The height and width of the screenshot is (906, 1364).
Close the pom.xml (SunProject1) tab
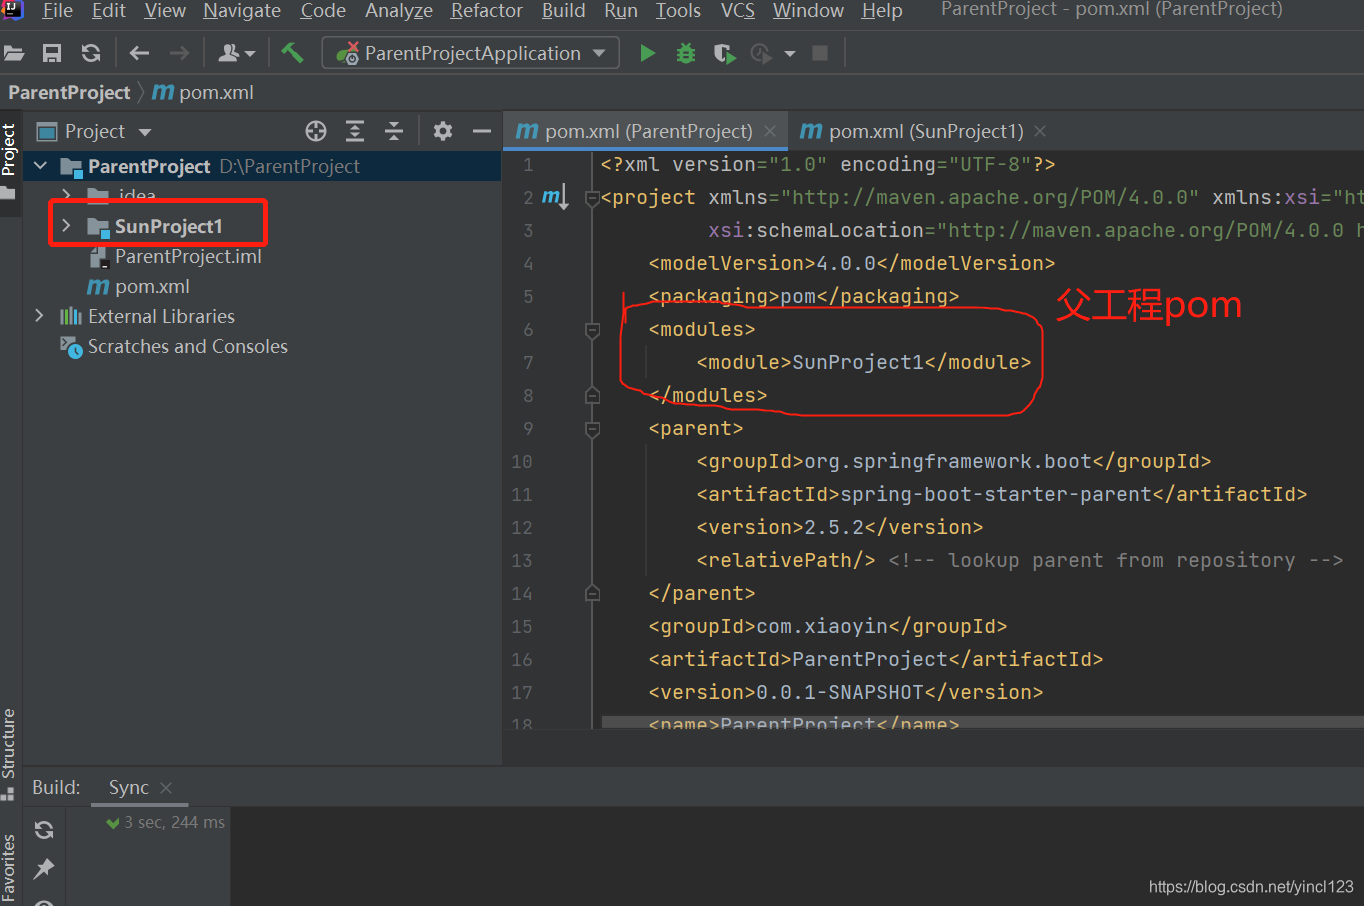point(1040,131)
